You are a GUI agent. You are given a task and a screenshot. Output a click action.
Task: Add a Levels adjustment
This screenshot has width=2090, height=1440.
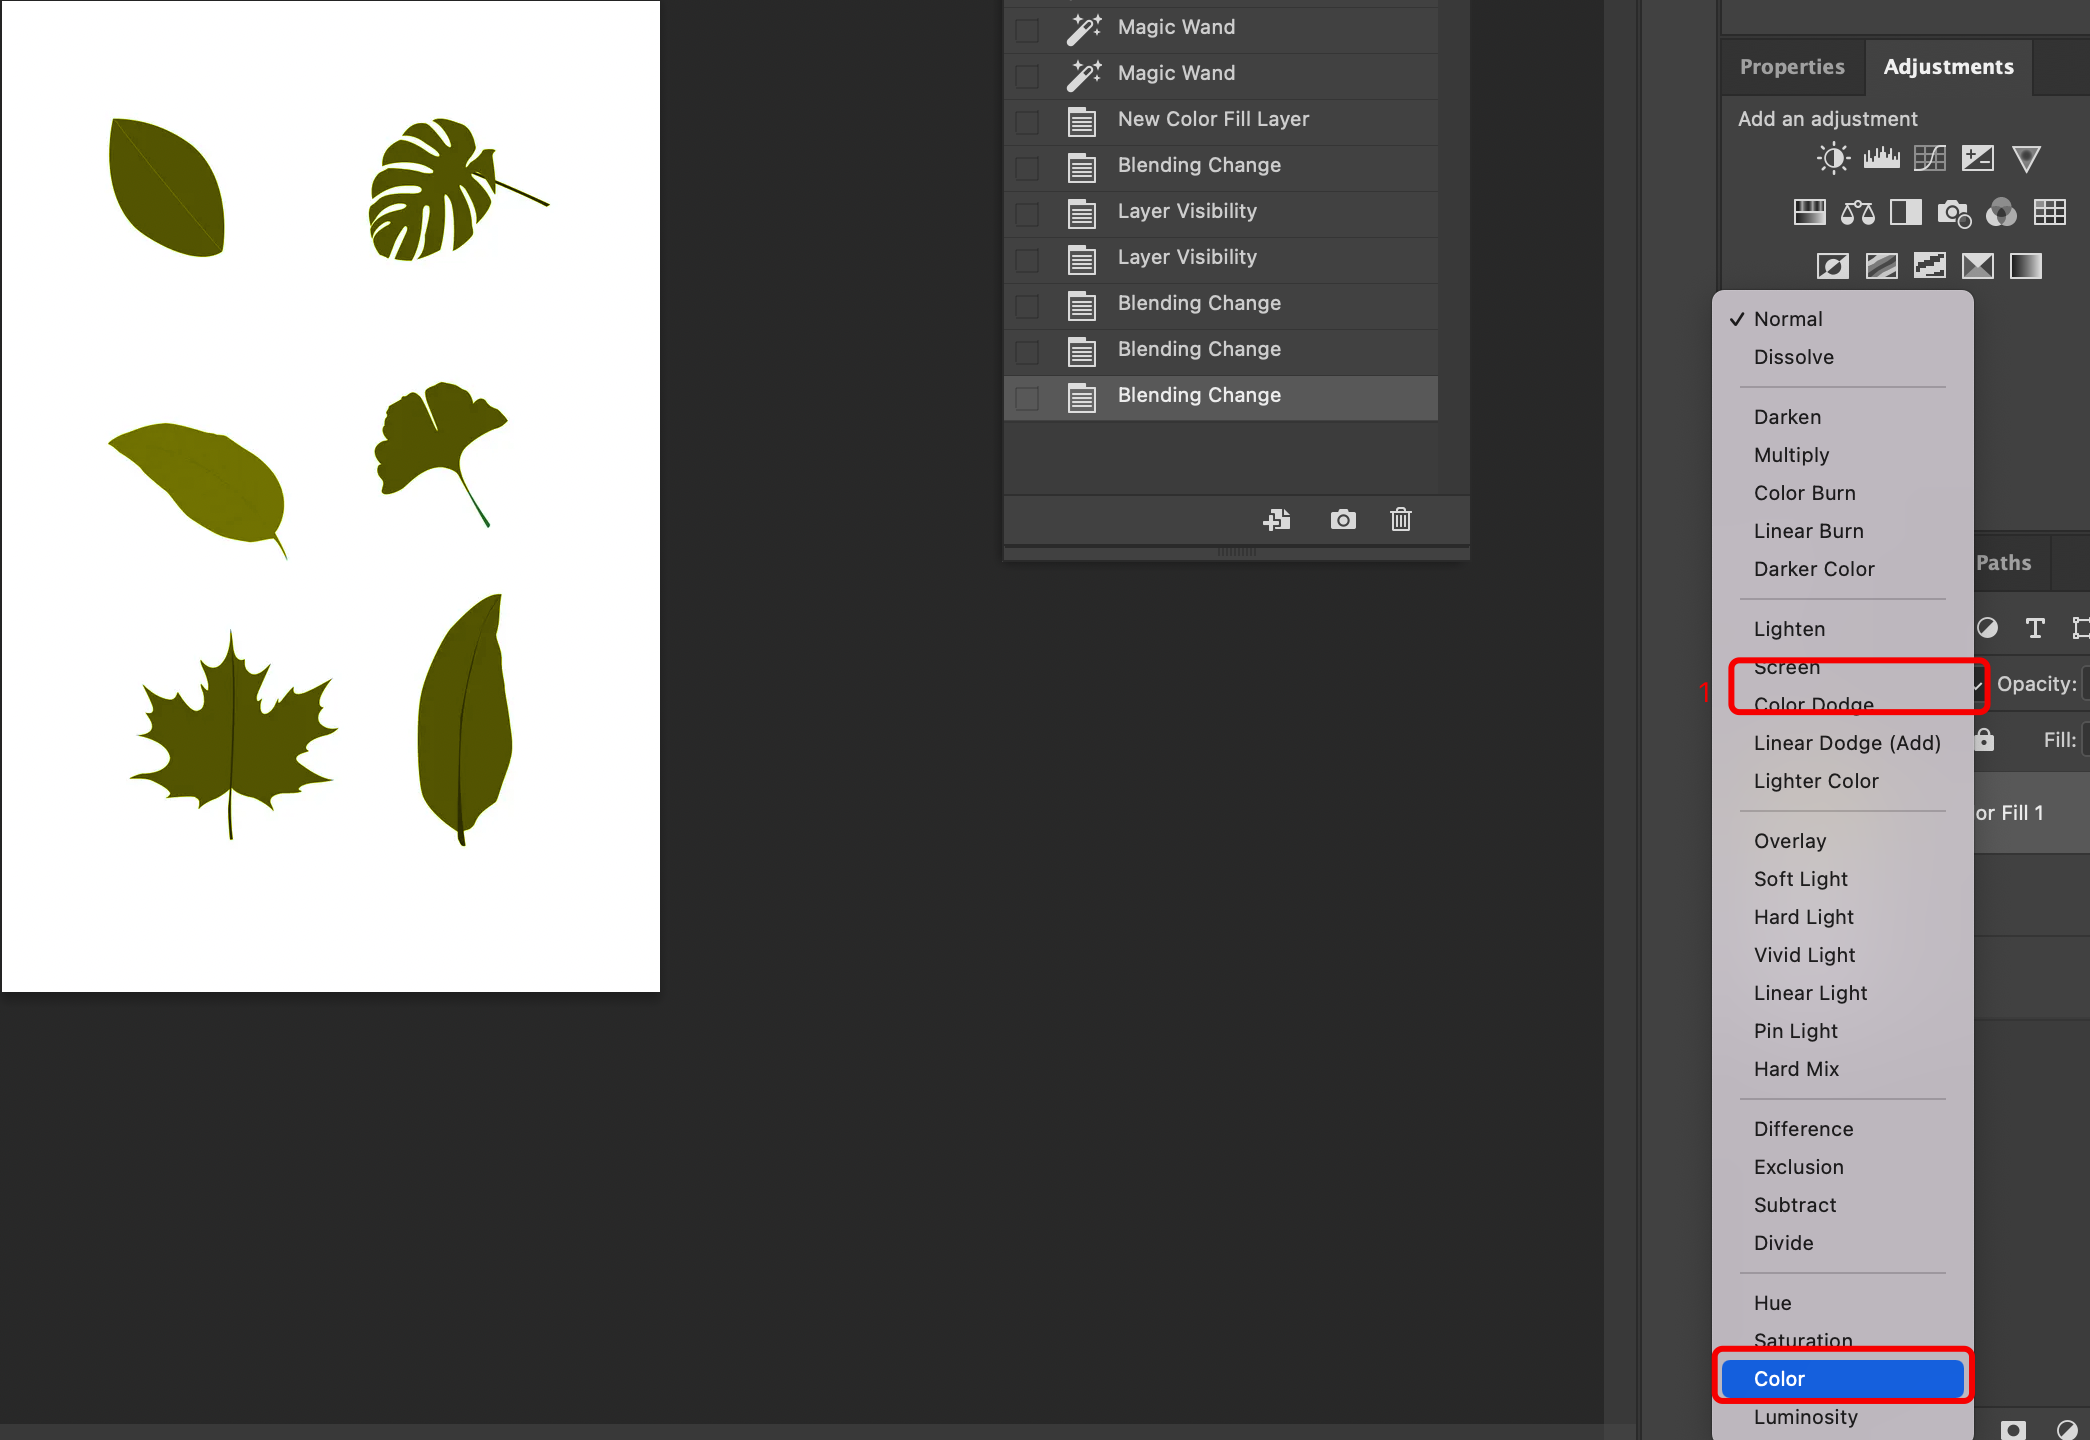(1881, 158)
